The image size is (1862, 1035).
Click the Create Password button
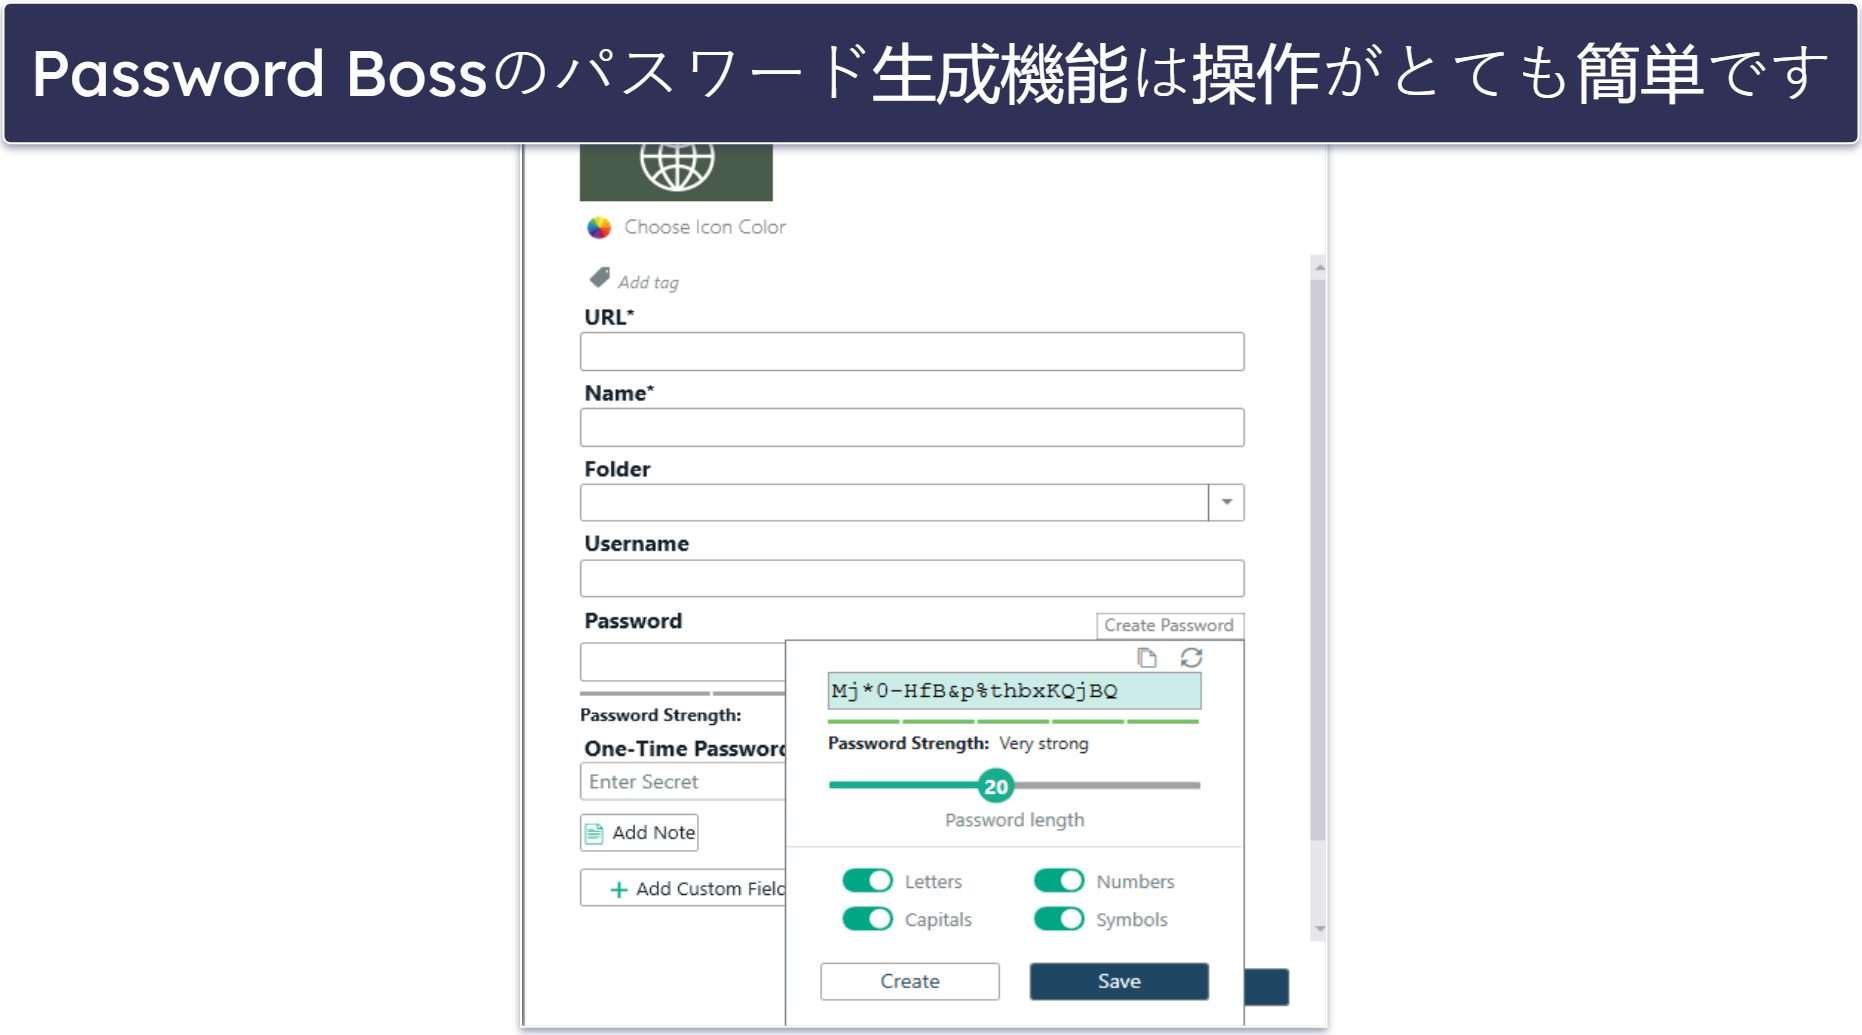point(1170,625)
